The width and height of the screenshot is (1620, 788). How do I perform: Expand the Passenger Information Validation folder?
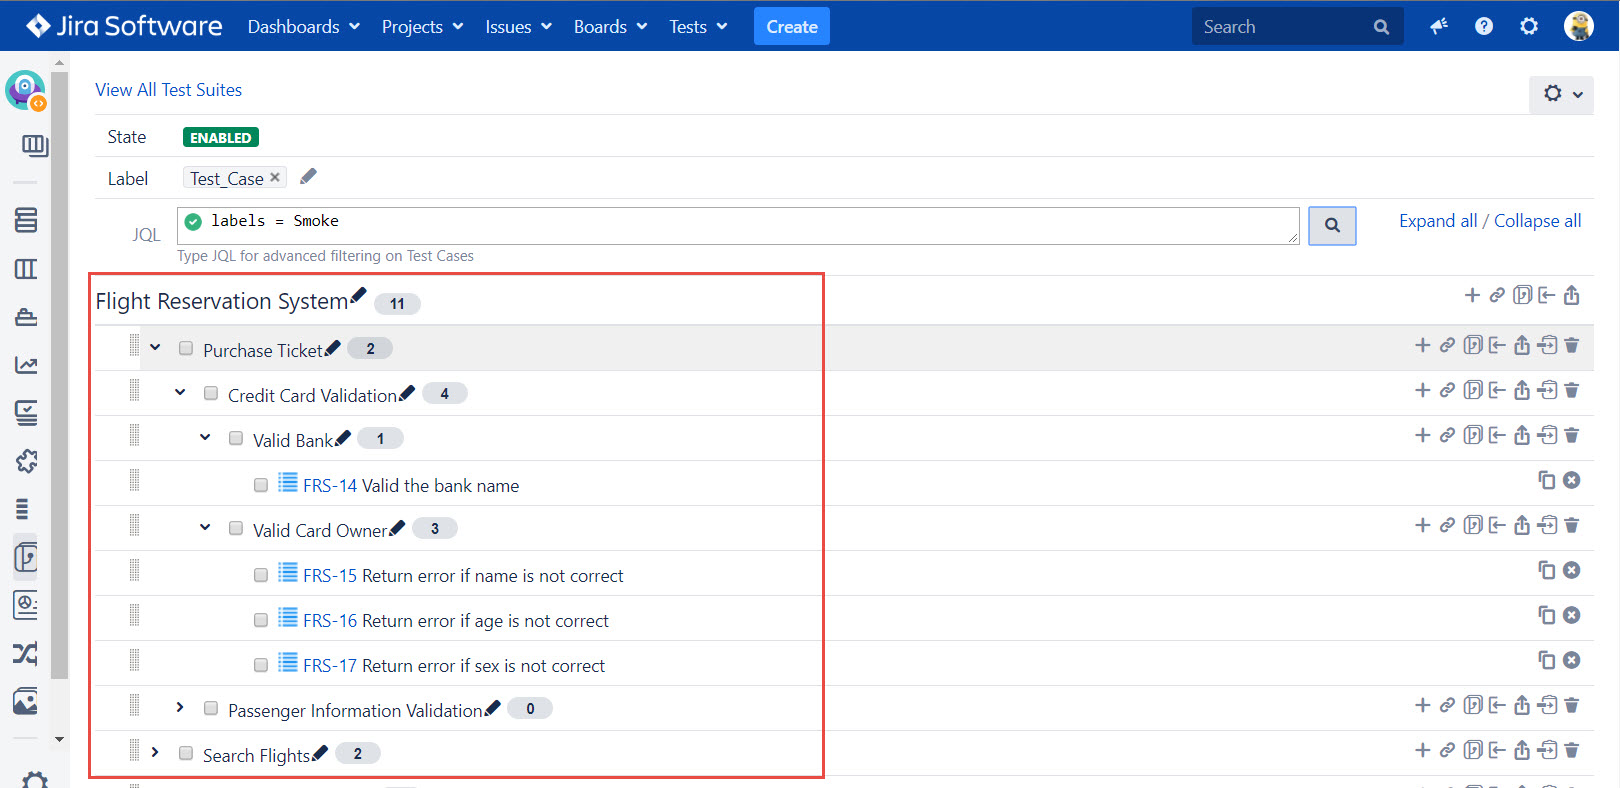click(x=180, y=707)
